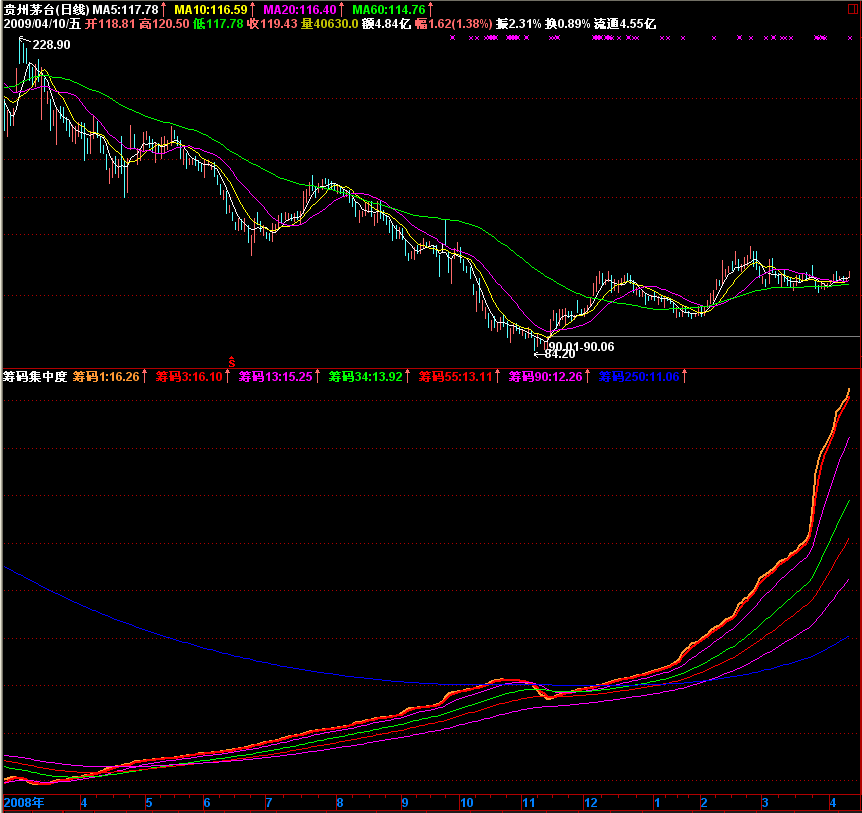Click the 90.01-90.06 price label
862x813 pixels.
pos(581,346)
